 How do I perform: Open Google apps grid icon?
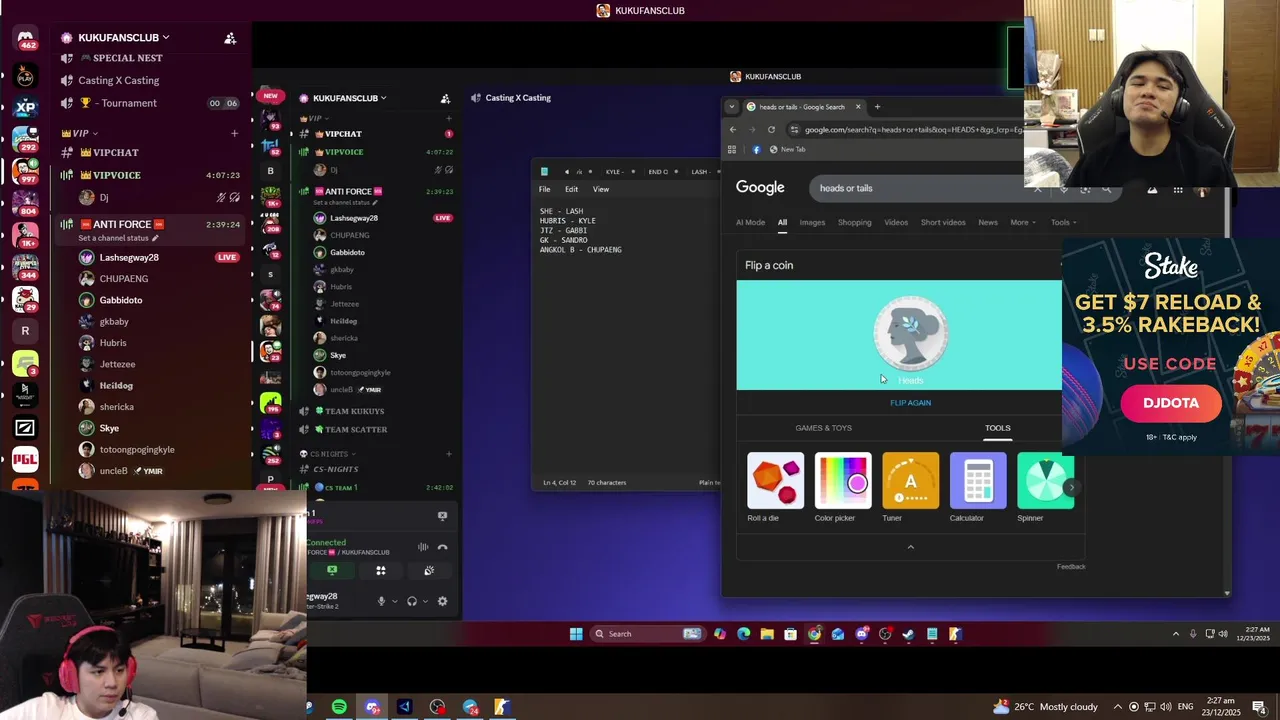tap(1178, 190)
